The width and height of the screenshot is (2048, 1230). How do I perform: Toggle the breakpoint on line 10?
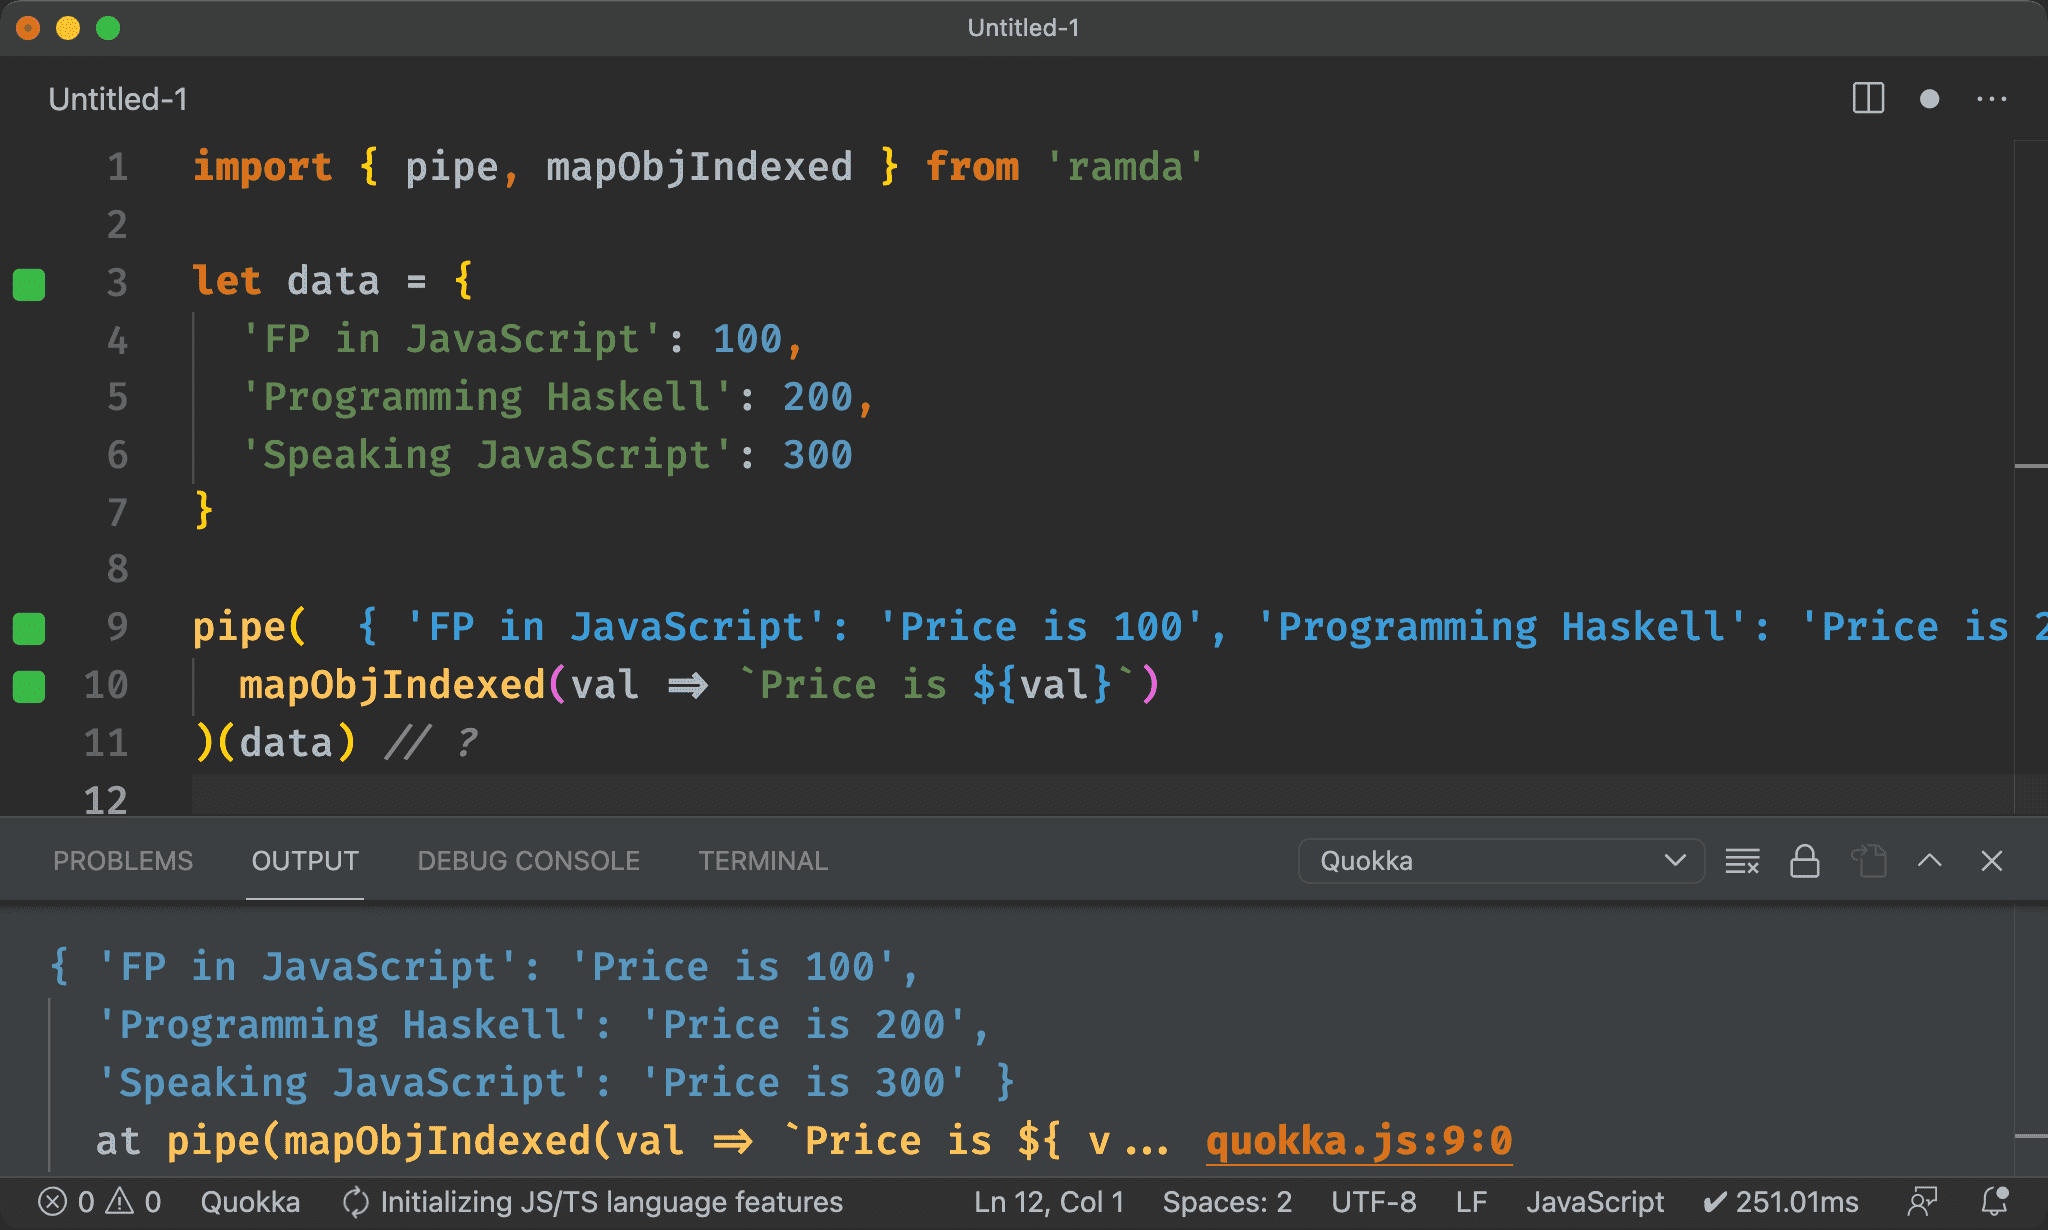coord(34,682)
